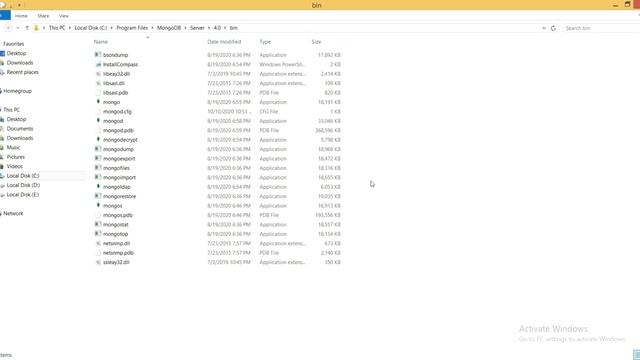Open Documents under This PC
Image resolution: width=640 pixels, height=360 pixels.
click(x=20, y=129)
